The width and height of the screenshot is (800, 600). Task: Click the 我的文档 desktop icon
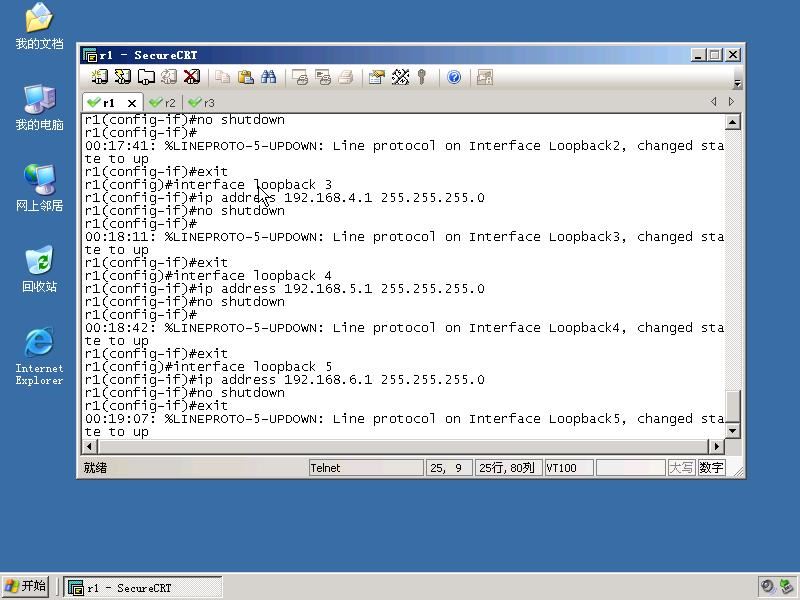click(x=39, y=26)
